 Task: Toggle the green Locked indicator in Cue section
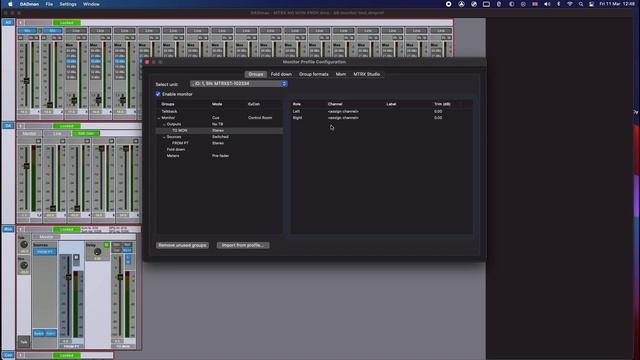coord(67,356)
